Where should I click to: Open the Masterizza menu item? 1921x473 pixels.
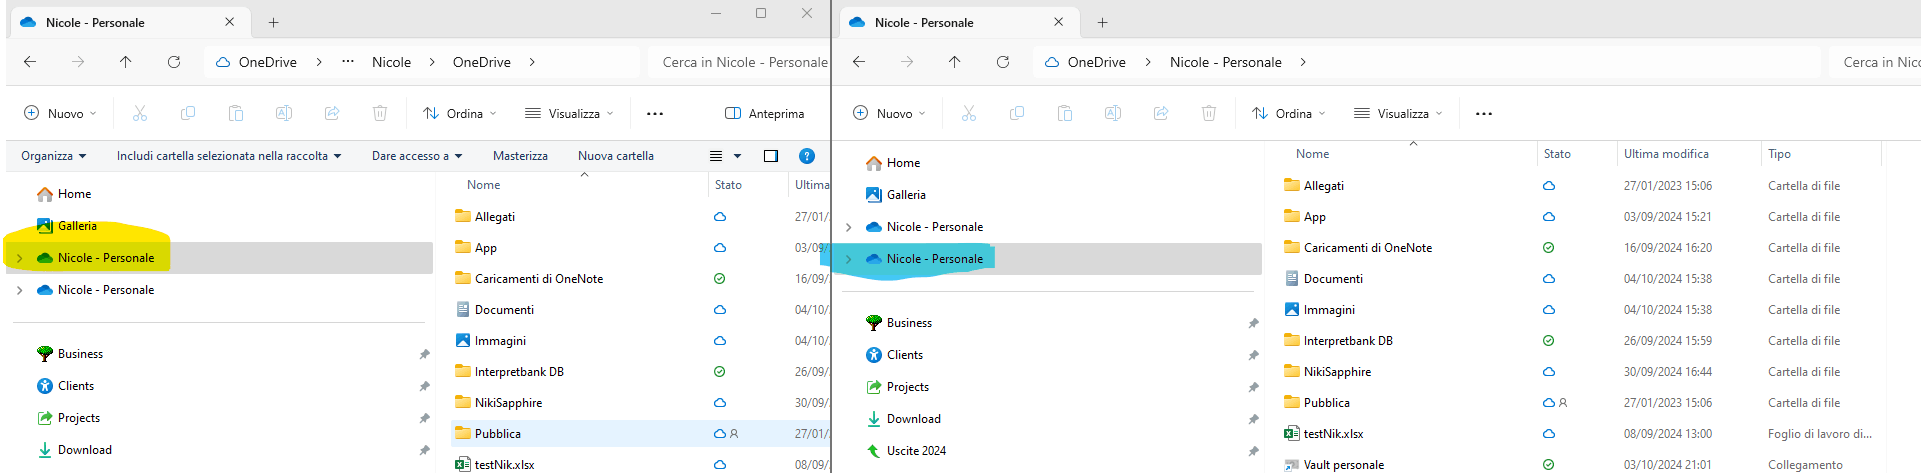coord(520,156)
